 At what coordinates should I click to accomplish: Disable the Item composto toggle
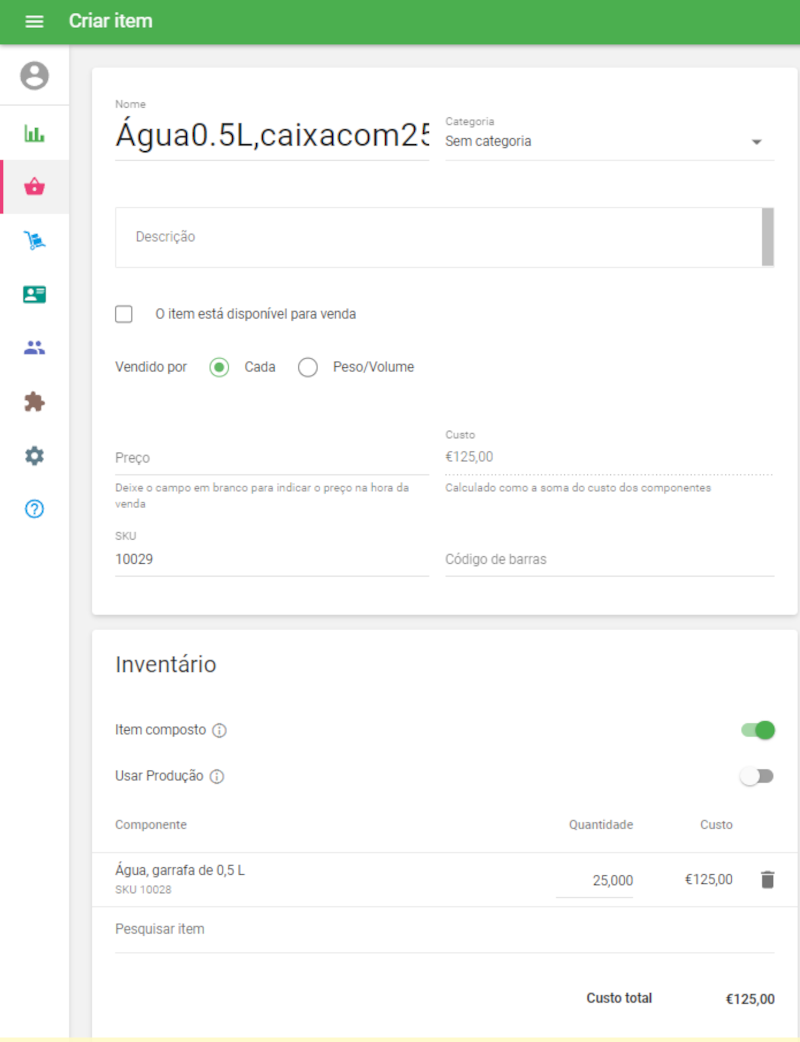[758, 730]
